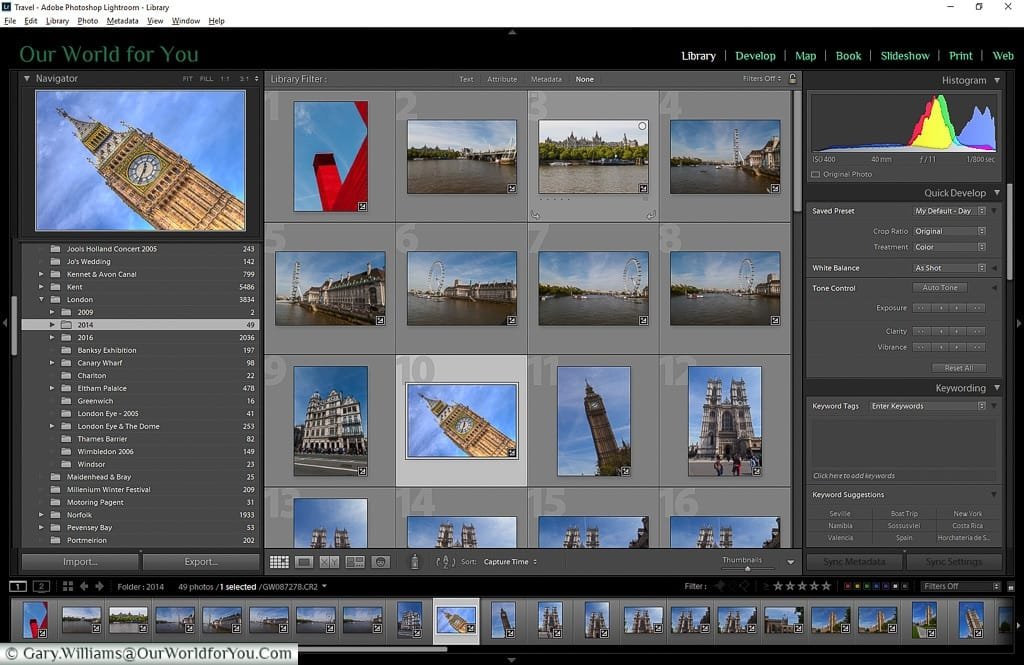The image size is (1024, 665).
Task: Set Navigator zoom to FIT
Action: coord(187,78)
